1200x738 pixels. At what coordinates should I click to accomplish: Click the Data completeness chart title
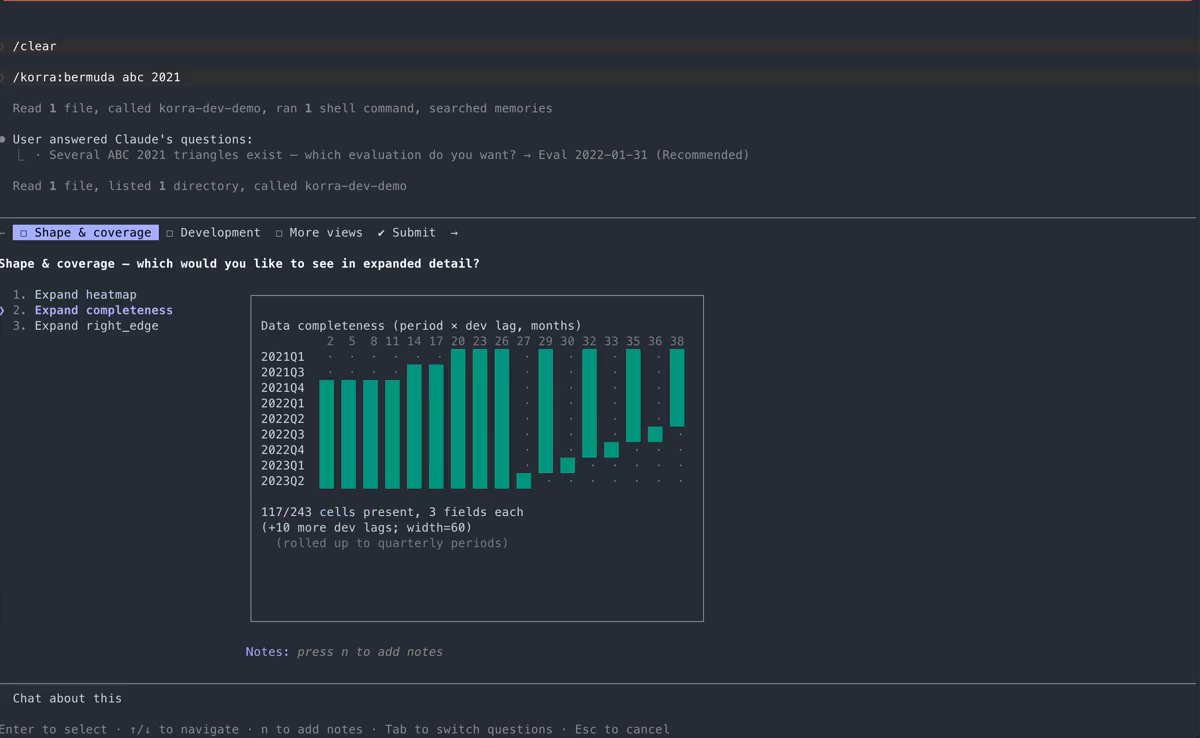coord(421,325)
